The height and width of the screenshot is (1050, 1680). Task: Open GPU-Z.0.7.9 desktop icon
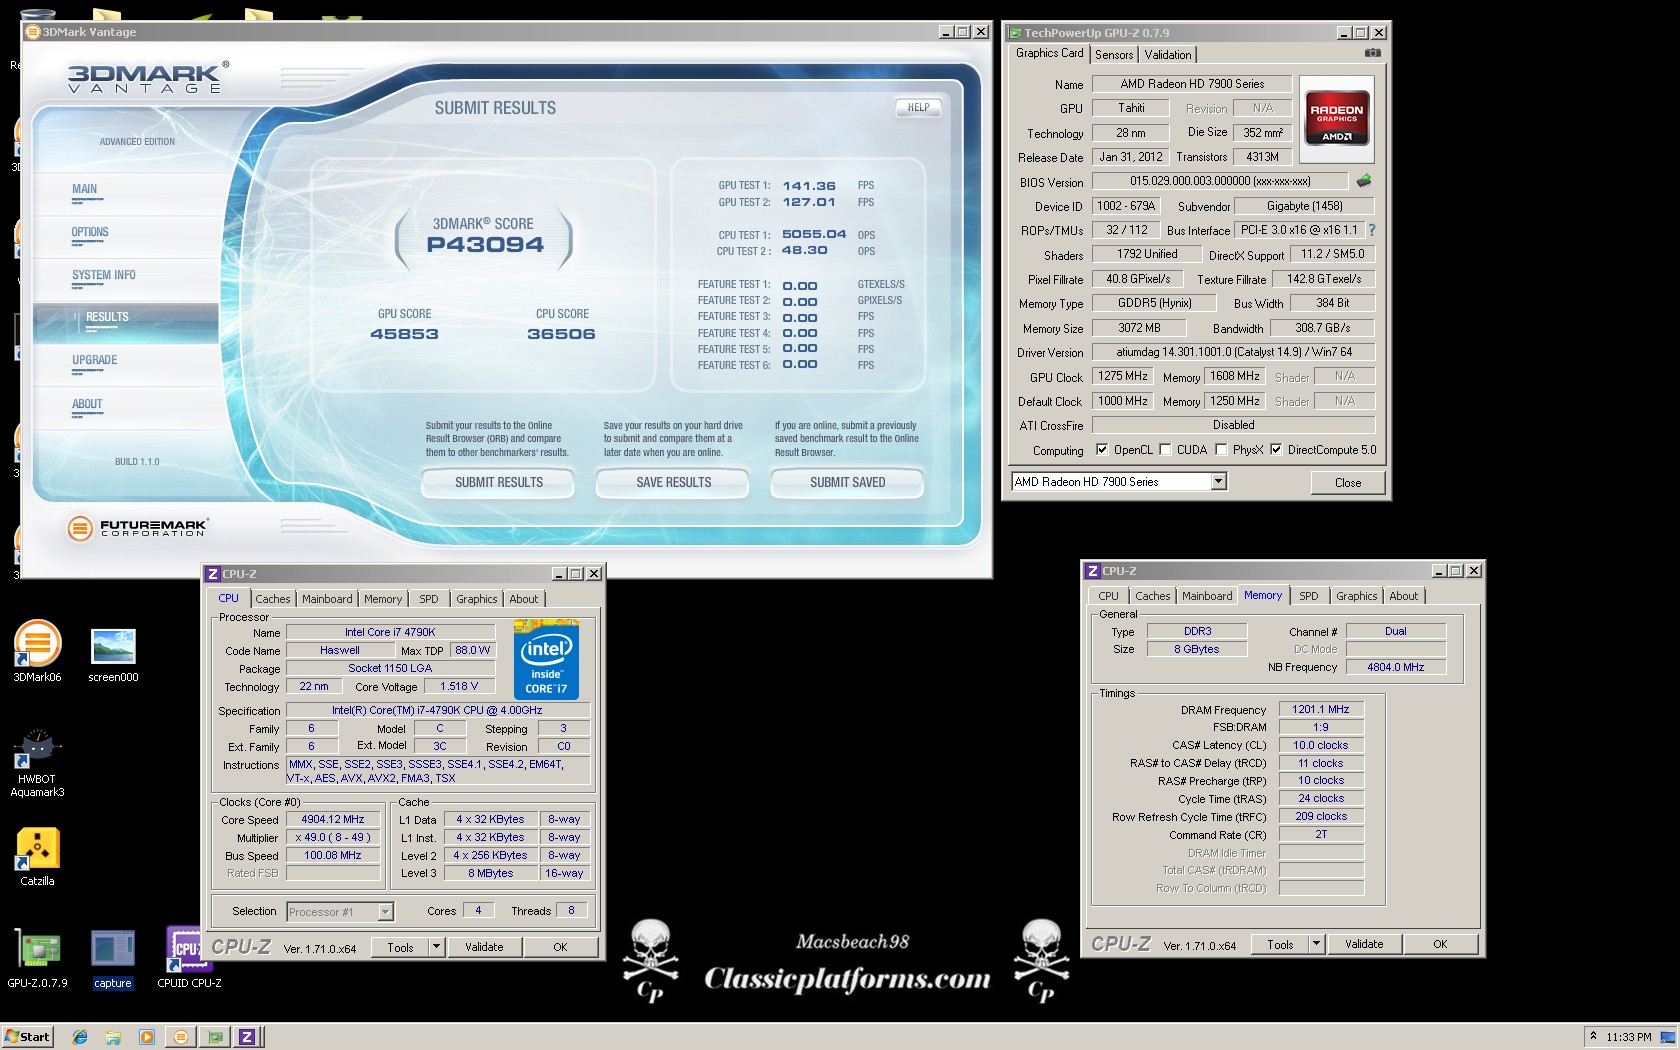tap(37, 957)
